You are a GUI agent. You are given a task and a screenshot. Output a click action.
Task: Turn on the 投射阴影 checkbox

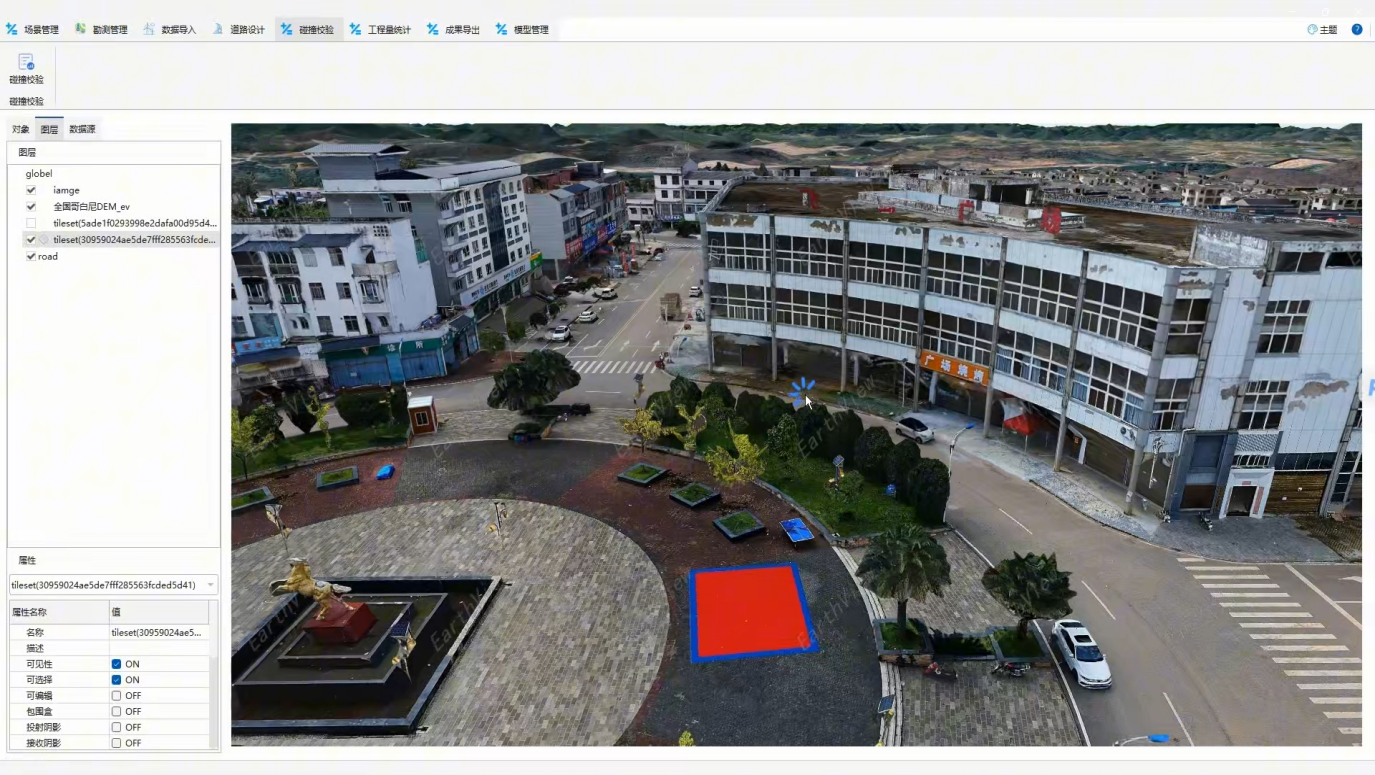click(x=116, y=727)
